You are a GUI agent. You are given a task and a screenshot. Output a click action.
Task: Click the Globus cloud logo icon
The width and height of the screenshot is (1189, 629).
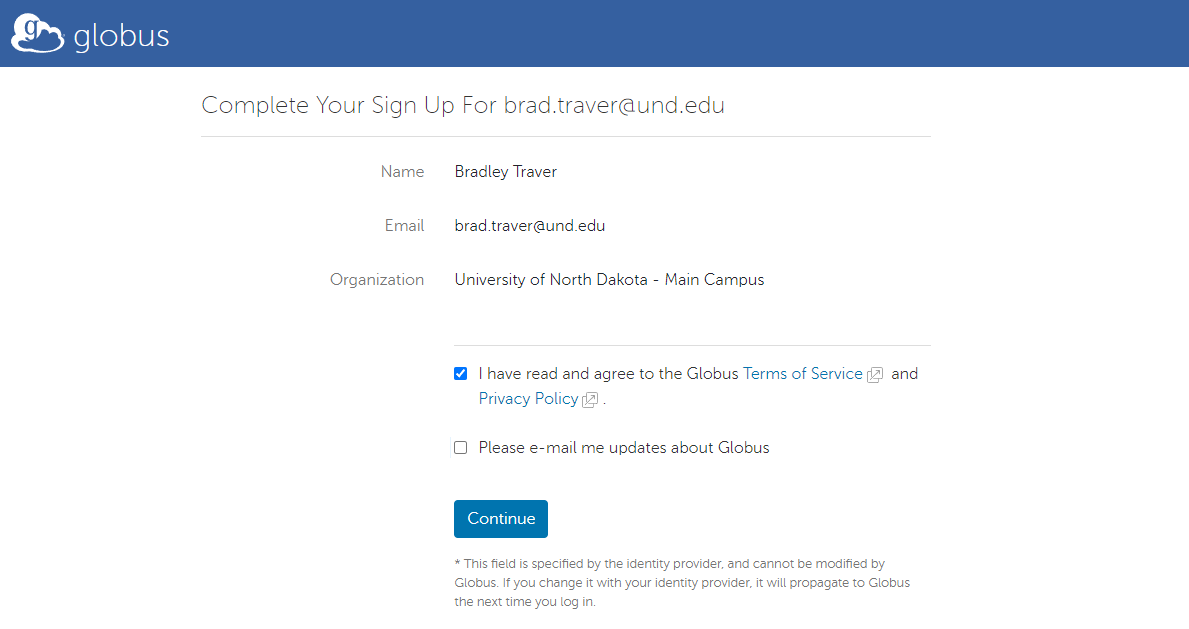(x=37, y=34)
